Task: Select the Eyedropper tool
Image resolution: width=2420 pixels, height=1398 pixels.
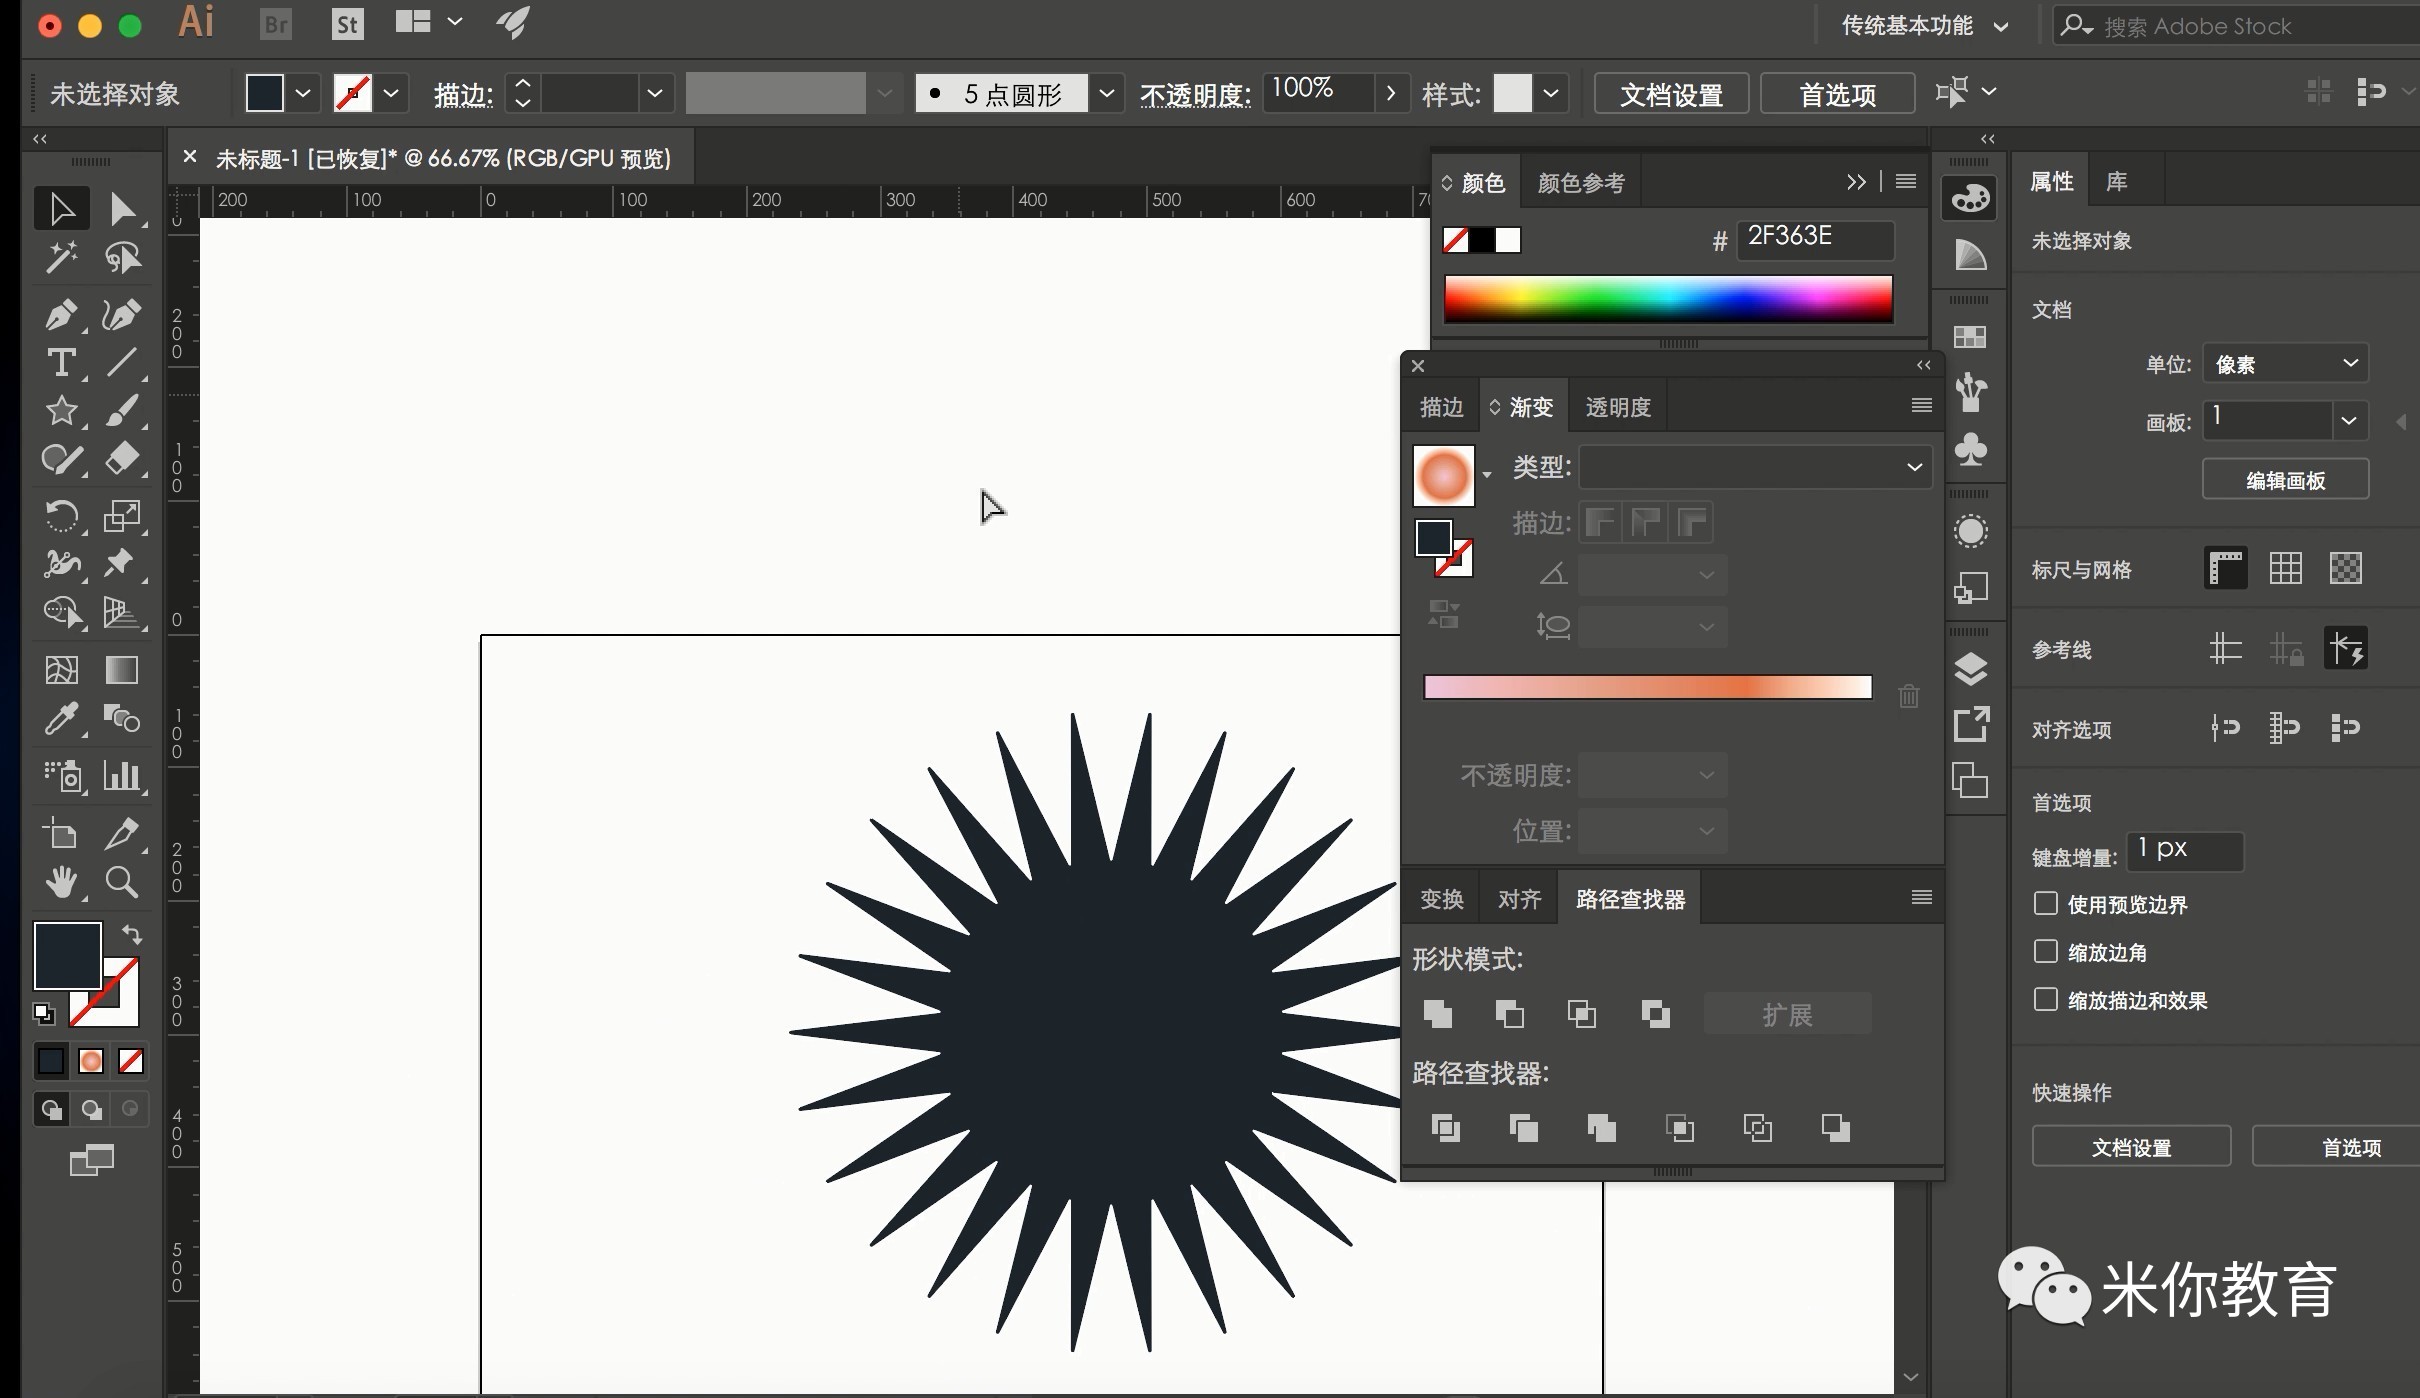Action: tap(61, 718)
